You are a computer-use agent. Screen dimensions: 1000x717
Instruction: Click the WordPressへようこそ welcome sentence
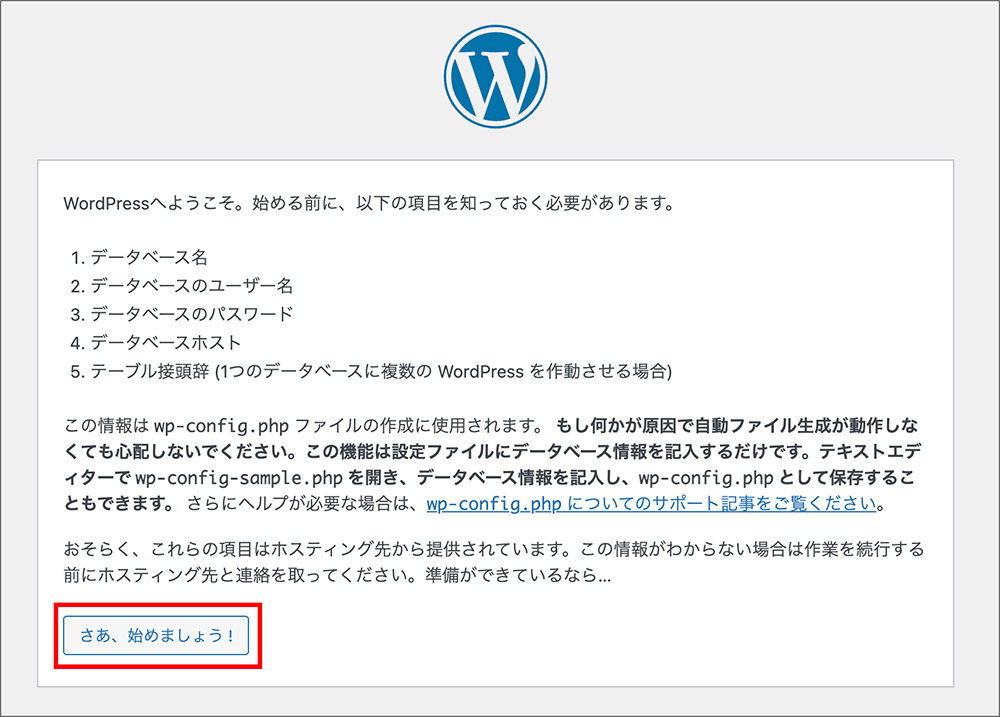[369, 203]
